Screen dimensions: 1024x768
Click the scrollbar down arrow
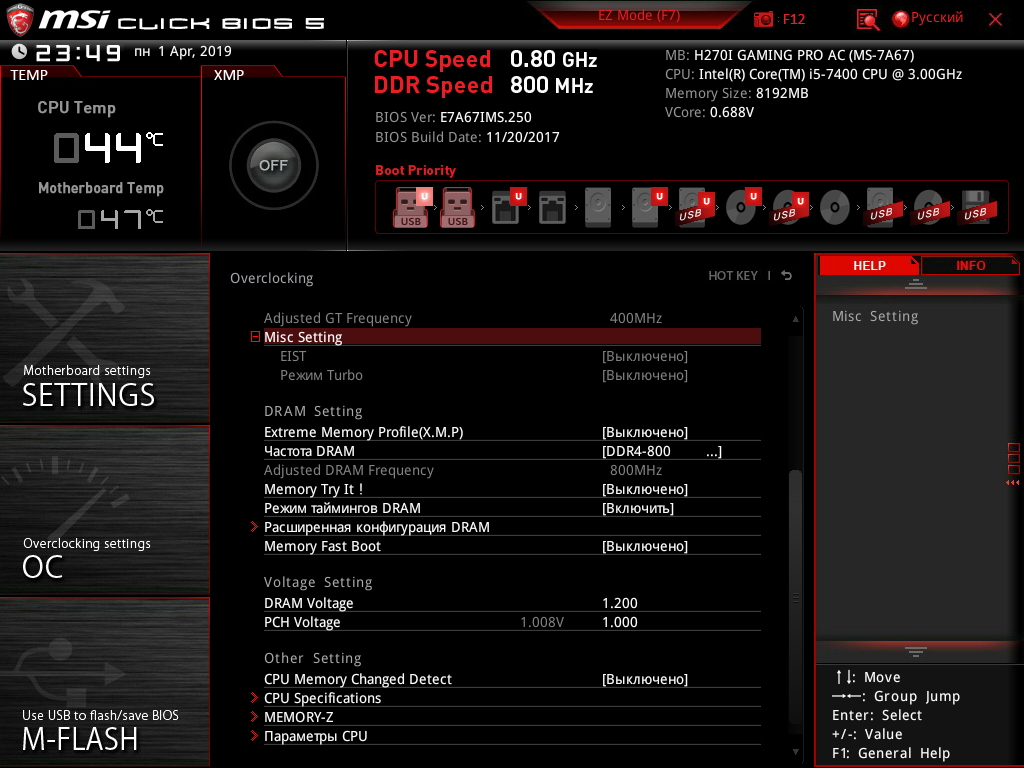pyautogui.click(x=795, y=752)
